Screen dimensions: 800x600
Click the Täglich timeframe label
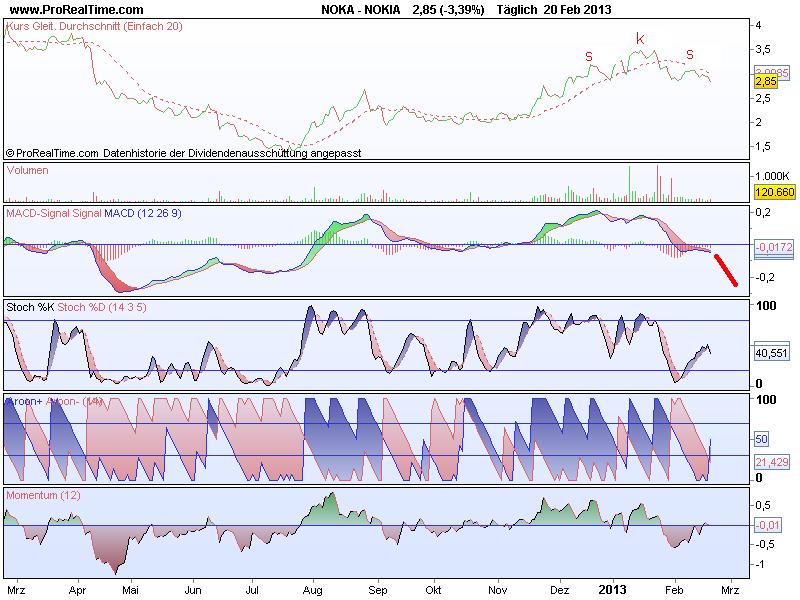coord(516,9)
